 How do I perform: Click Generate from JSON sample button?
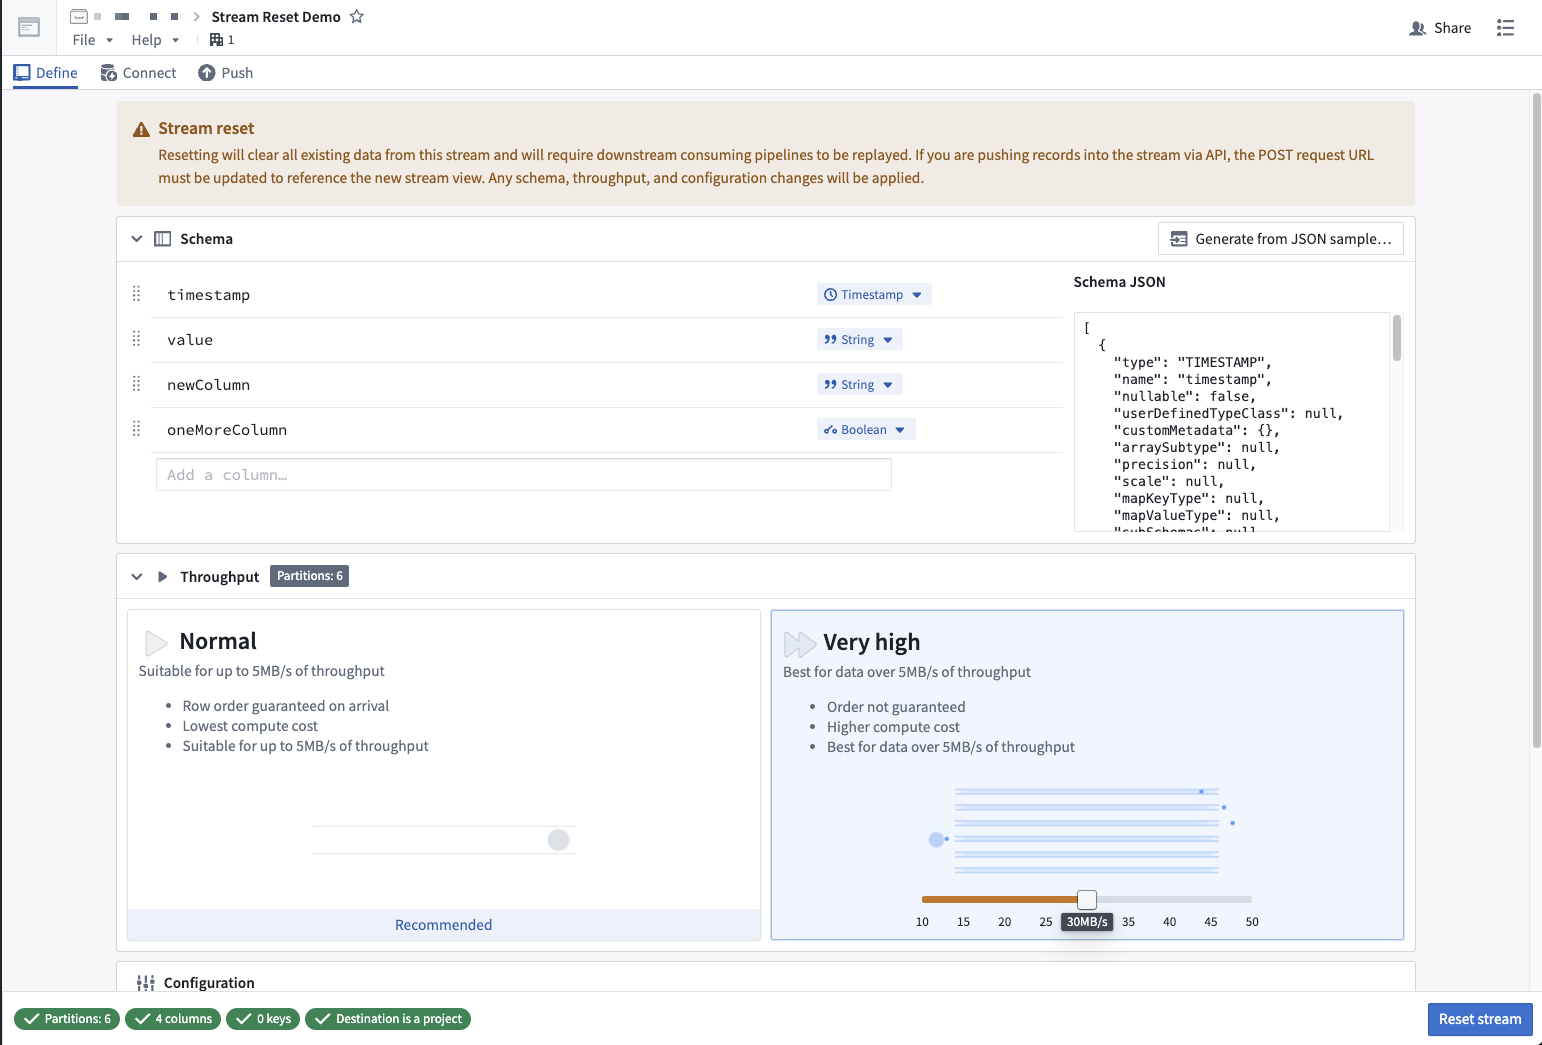(x=1281, y=239)
